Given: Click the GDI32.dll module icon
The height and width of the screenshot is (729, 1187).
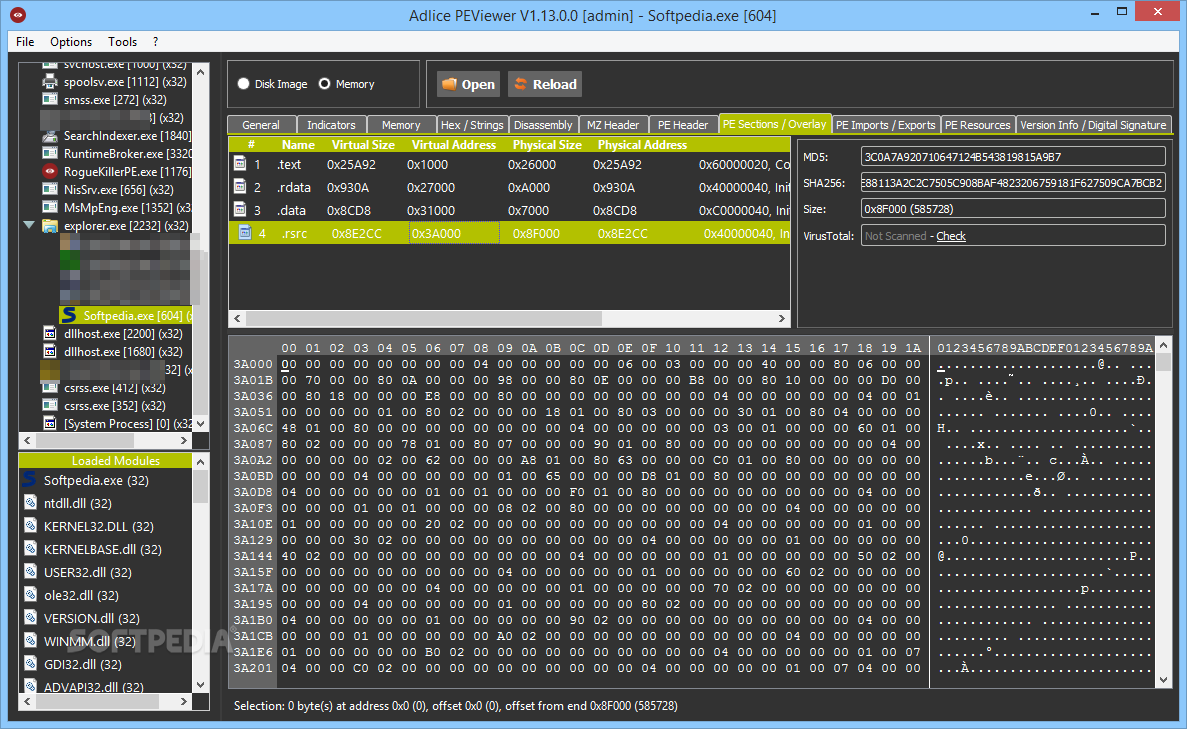Looking at the screenshot, I should tap(30, 663).
